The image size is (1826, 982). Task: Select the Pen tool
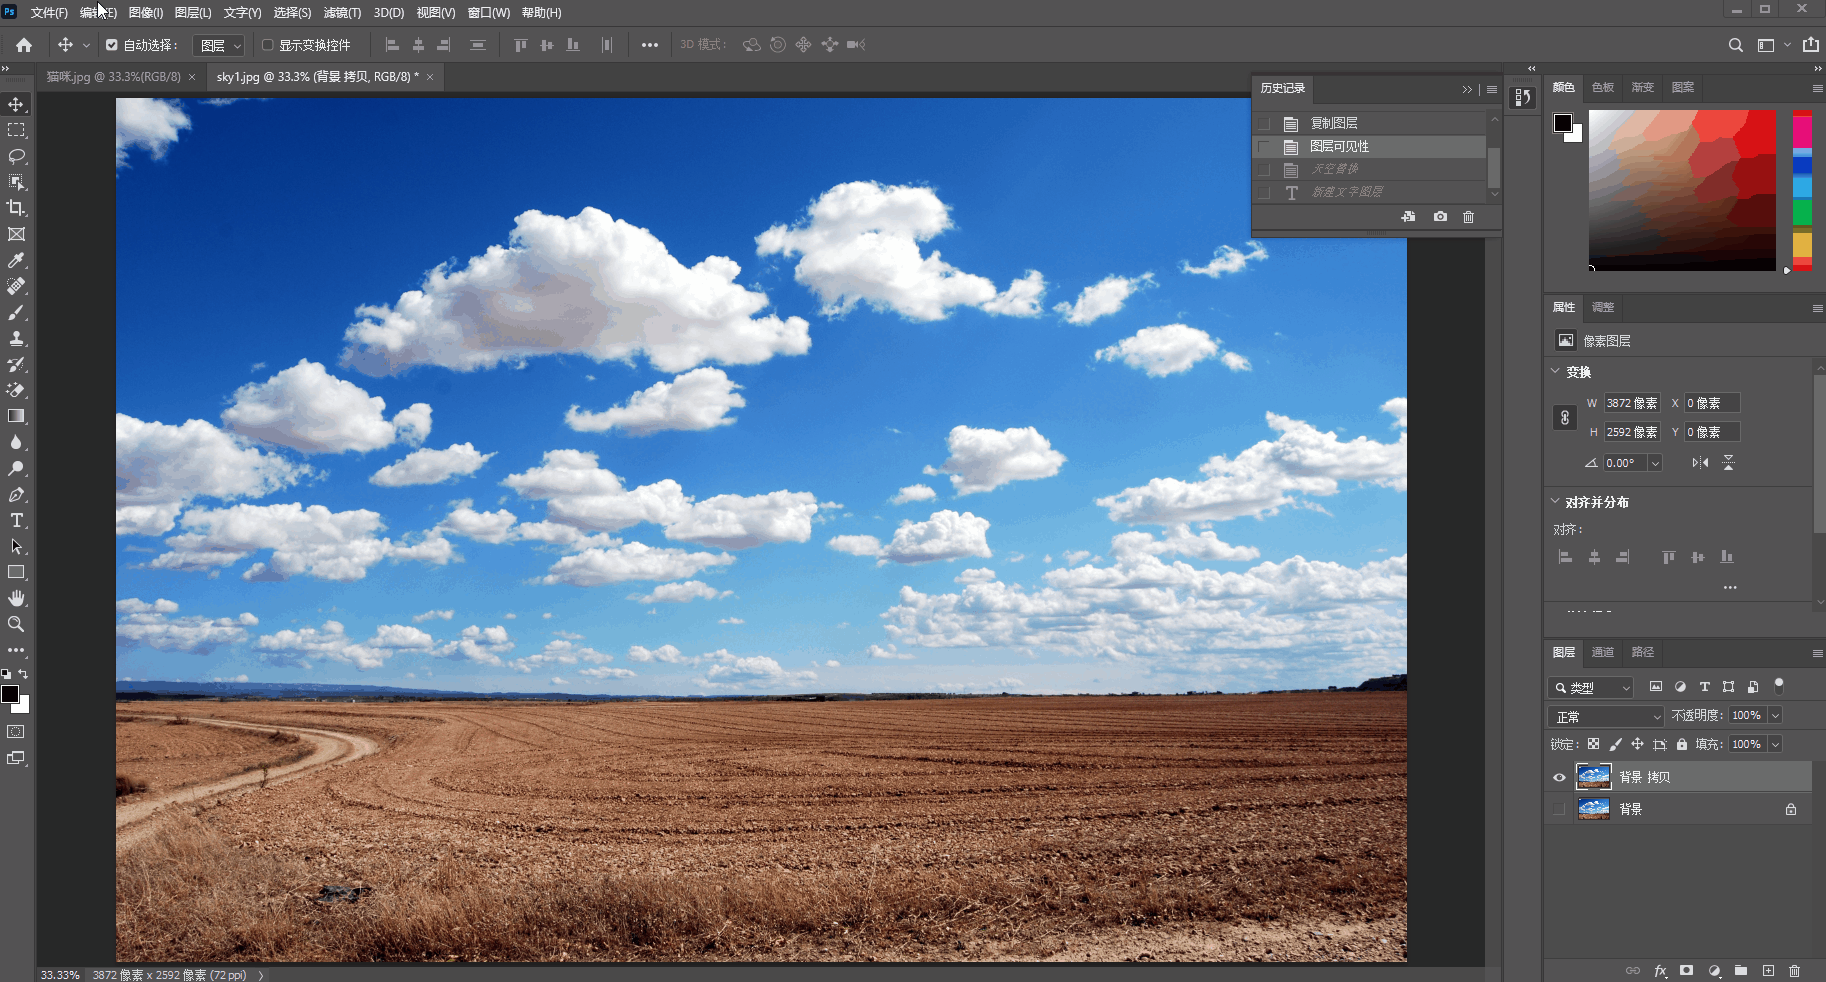(16, 494)
